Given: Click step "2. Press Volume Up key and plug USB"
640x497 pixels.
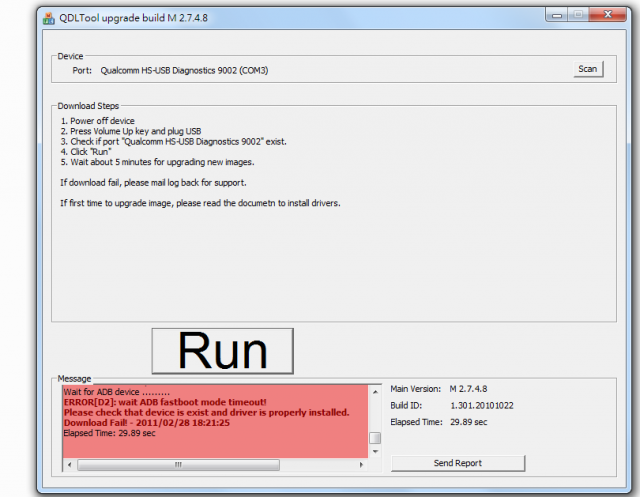Looking at the screenshot, I should pos(131,131).
